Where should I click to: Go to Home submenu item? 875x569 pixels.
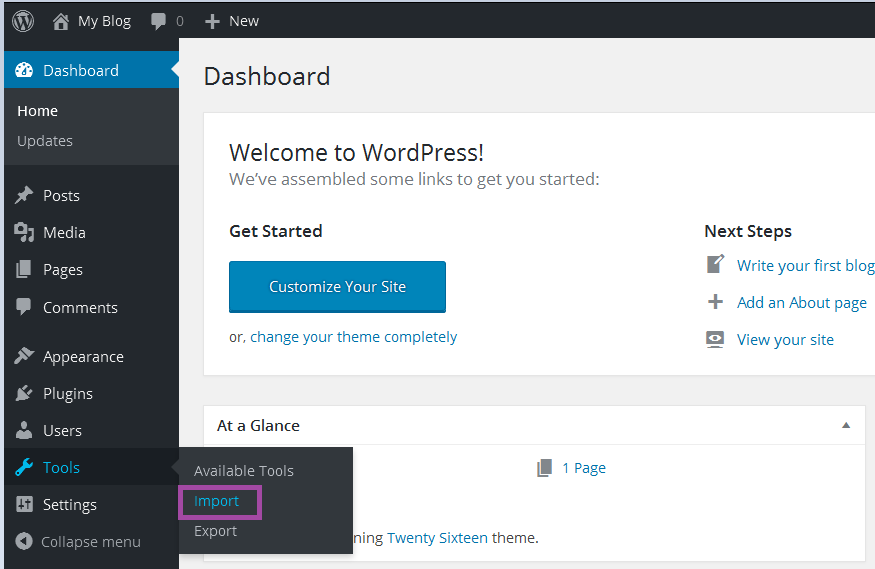[37, 111]
